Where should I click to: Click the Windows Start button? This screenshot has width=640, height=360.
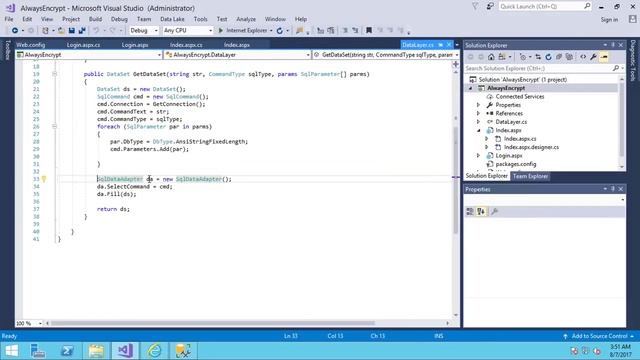click(11, 351)
